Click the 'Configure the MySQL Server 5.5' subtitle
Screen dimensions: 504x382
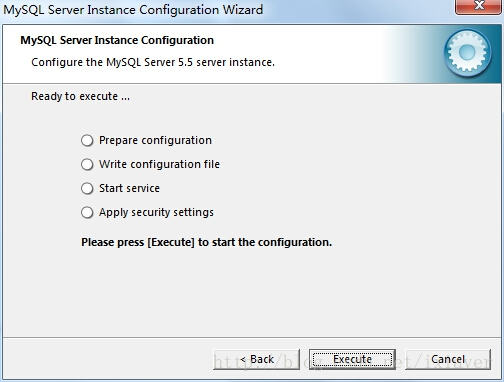click(153, 62)
